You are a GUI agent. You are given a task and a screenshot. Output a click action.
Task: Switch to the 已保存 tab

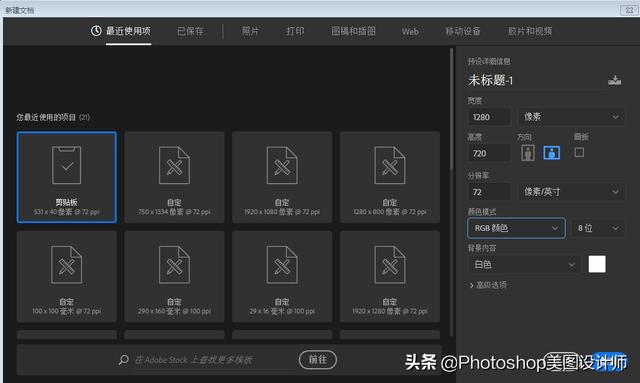pyautogui.click(x=191, y=31)
